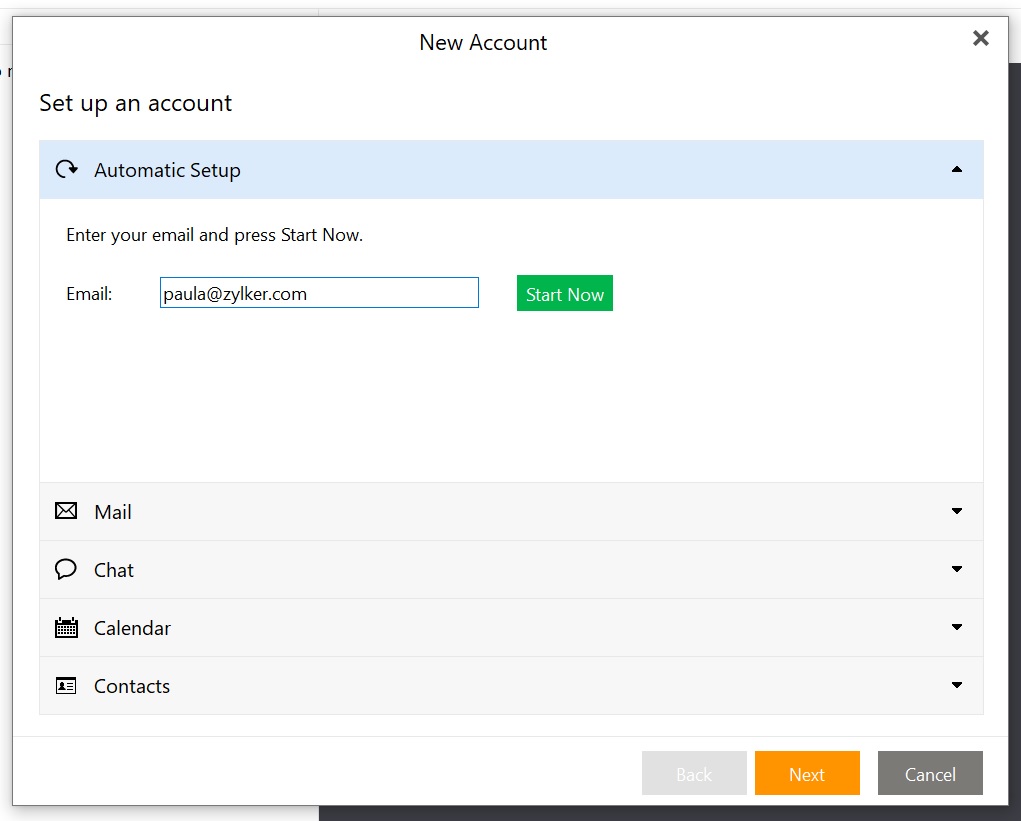Close the New Account dialog
Screen dimensions: 1021x821
click(x=980, y=38)
